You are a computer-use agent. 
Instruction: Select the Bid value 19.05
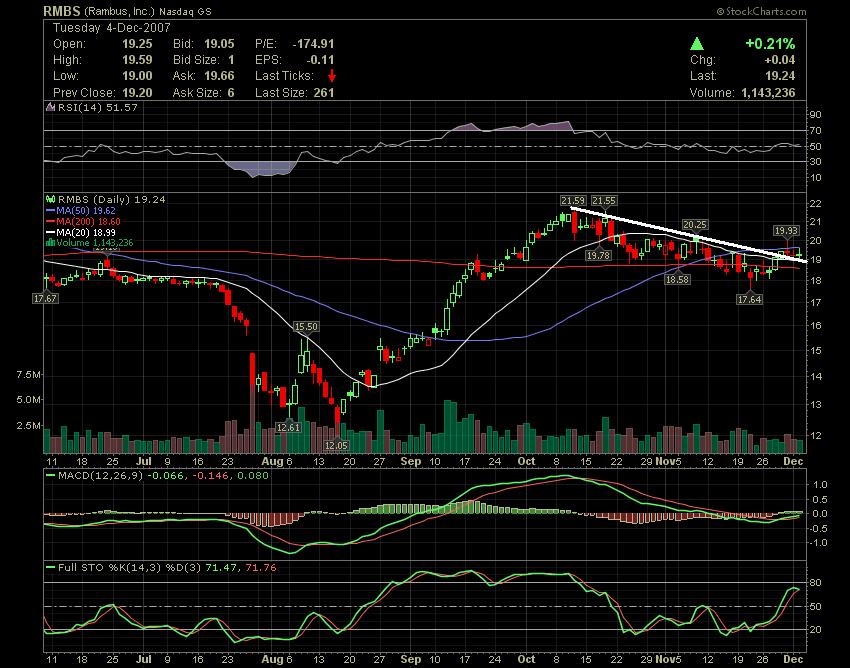click(220, 44)
